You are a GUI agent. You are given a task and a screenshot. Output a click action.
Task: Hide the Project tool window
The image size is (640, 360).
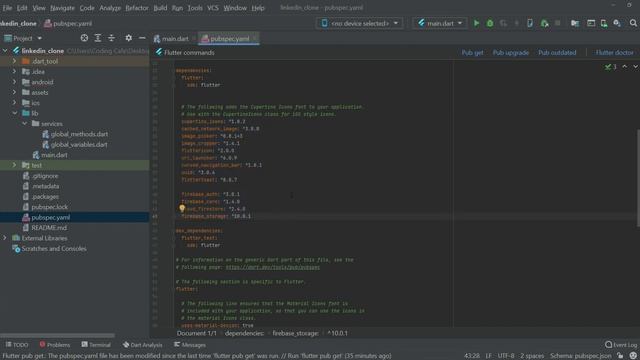(x=142, y=38)
